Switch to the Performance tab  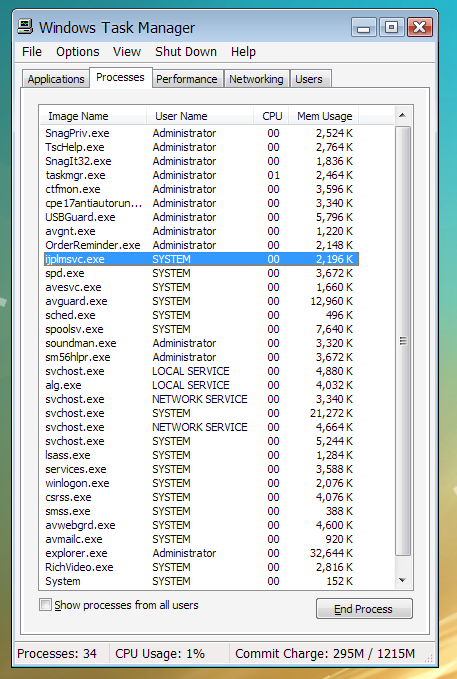187,79
